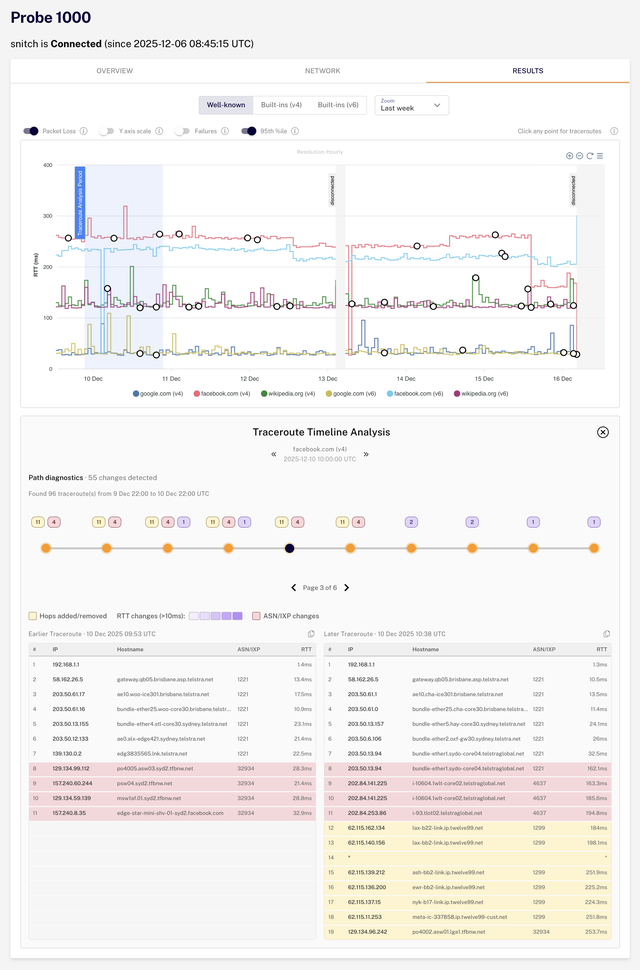The width and height of the screenshot is (640, 970).
Task: Enable the Y axis scale toggle
Action: 105,132
